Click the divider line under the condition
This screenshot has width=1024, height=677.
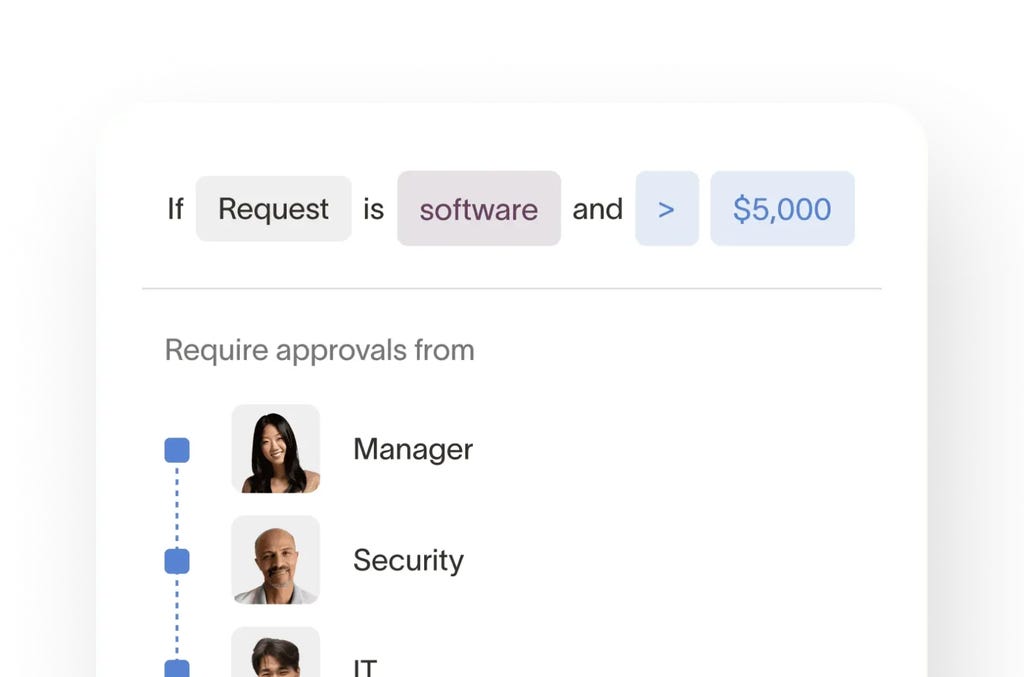click(x=511, y=289)
